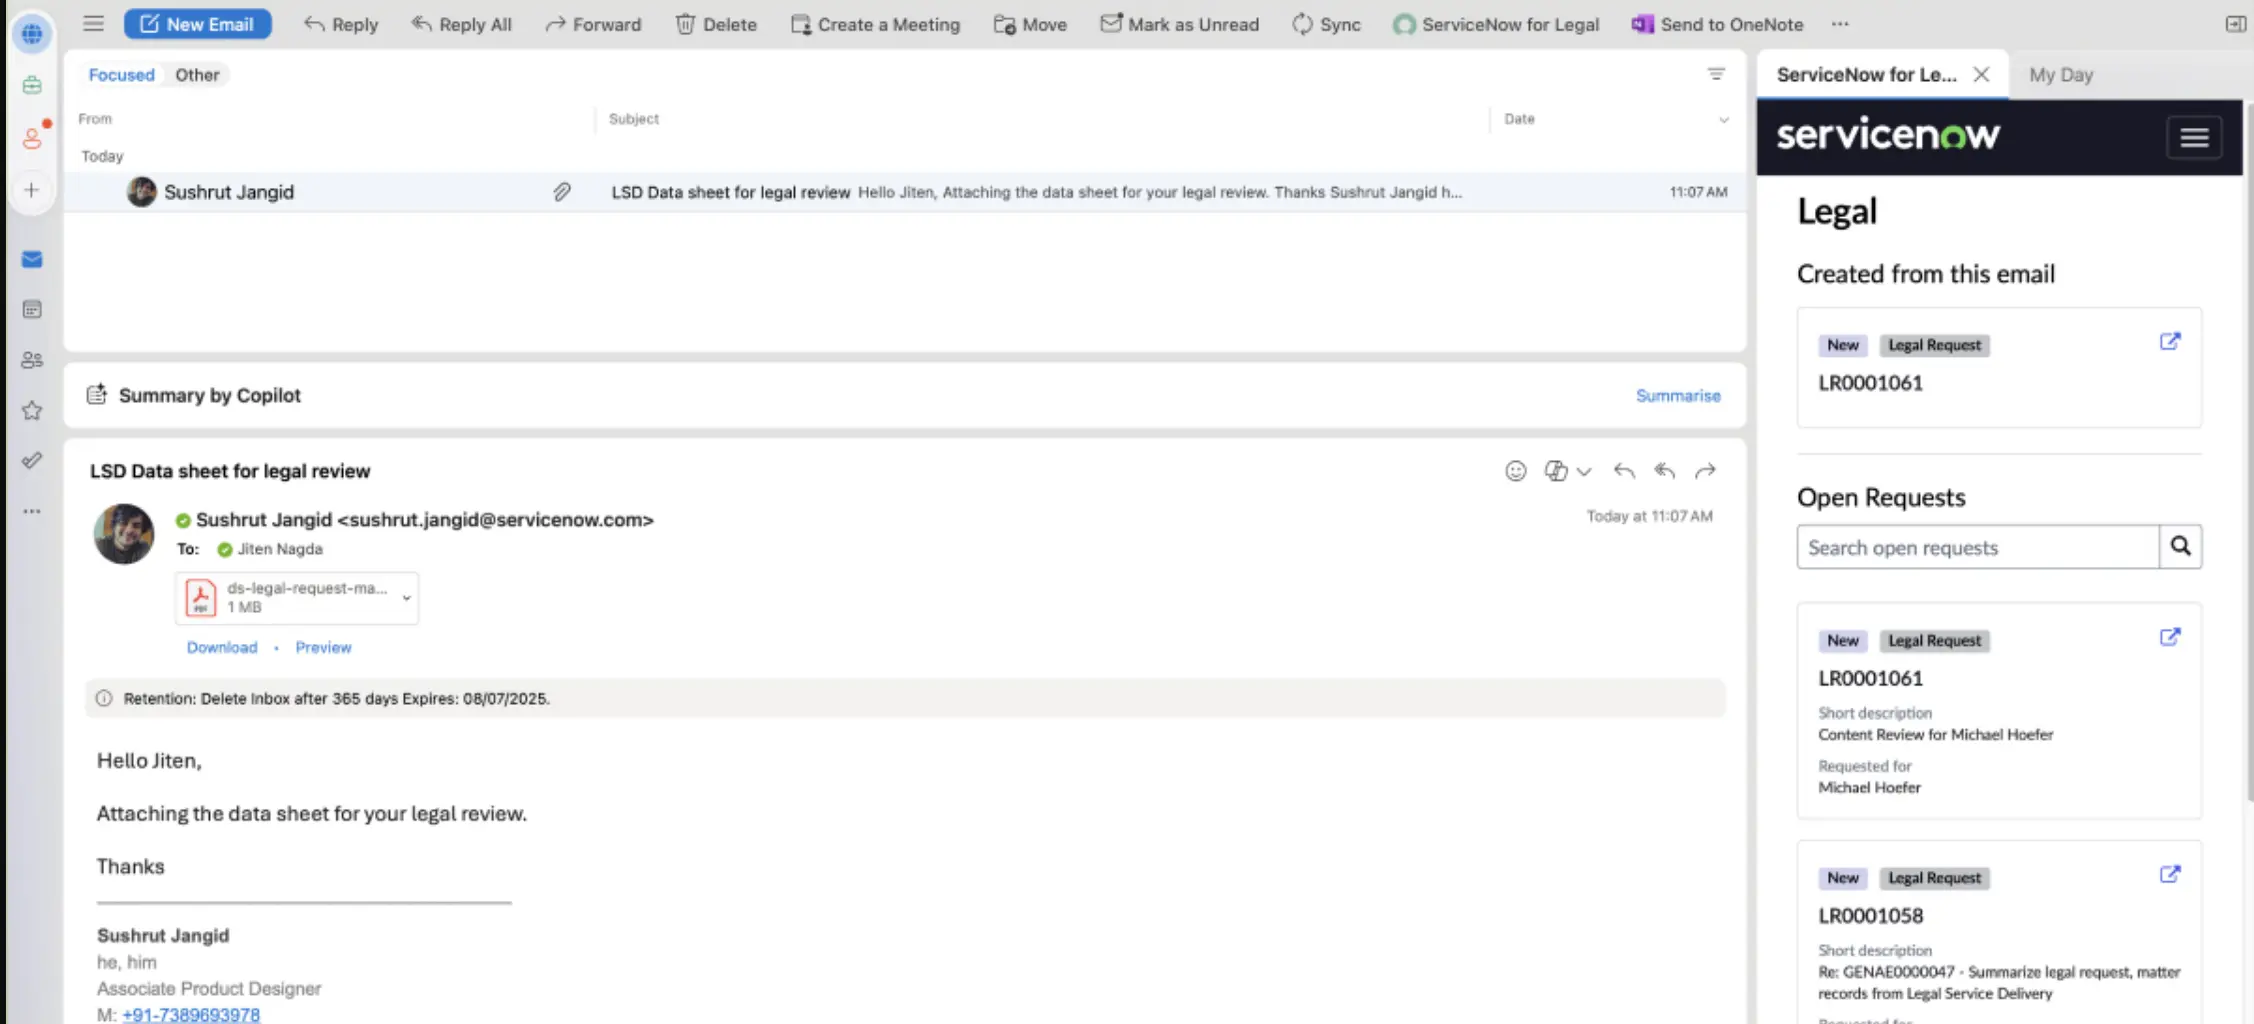
Task: Click the retention policy info icon
Action: click(104, 699)
